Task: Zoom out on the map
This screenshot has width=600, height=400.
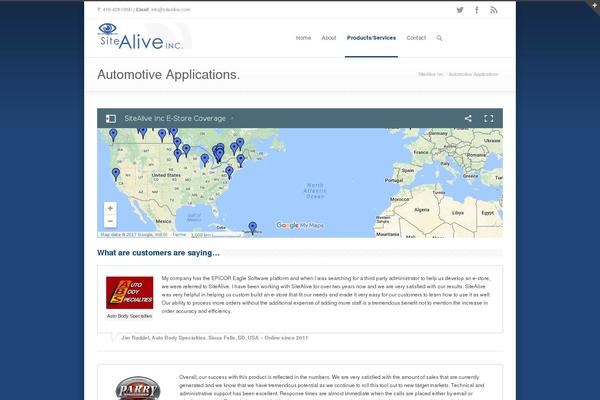Action: coord(110,221)
